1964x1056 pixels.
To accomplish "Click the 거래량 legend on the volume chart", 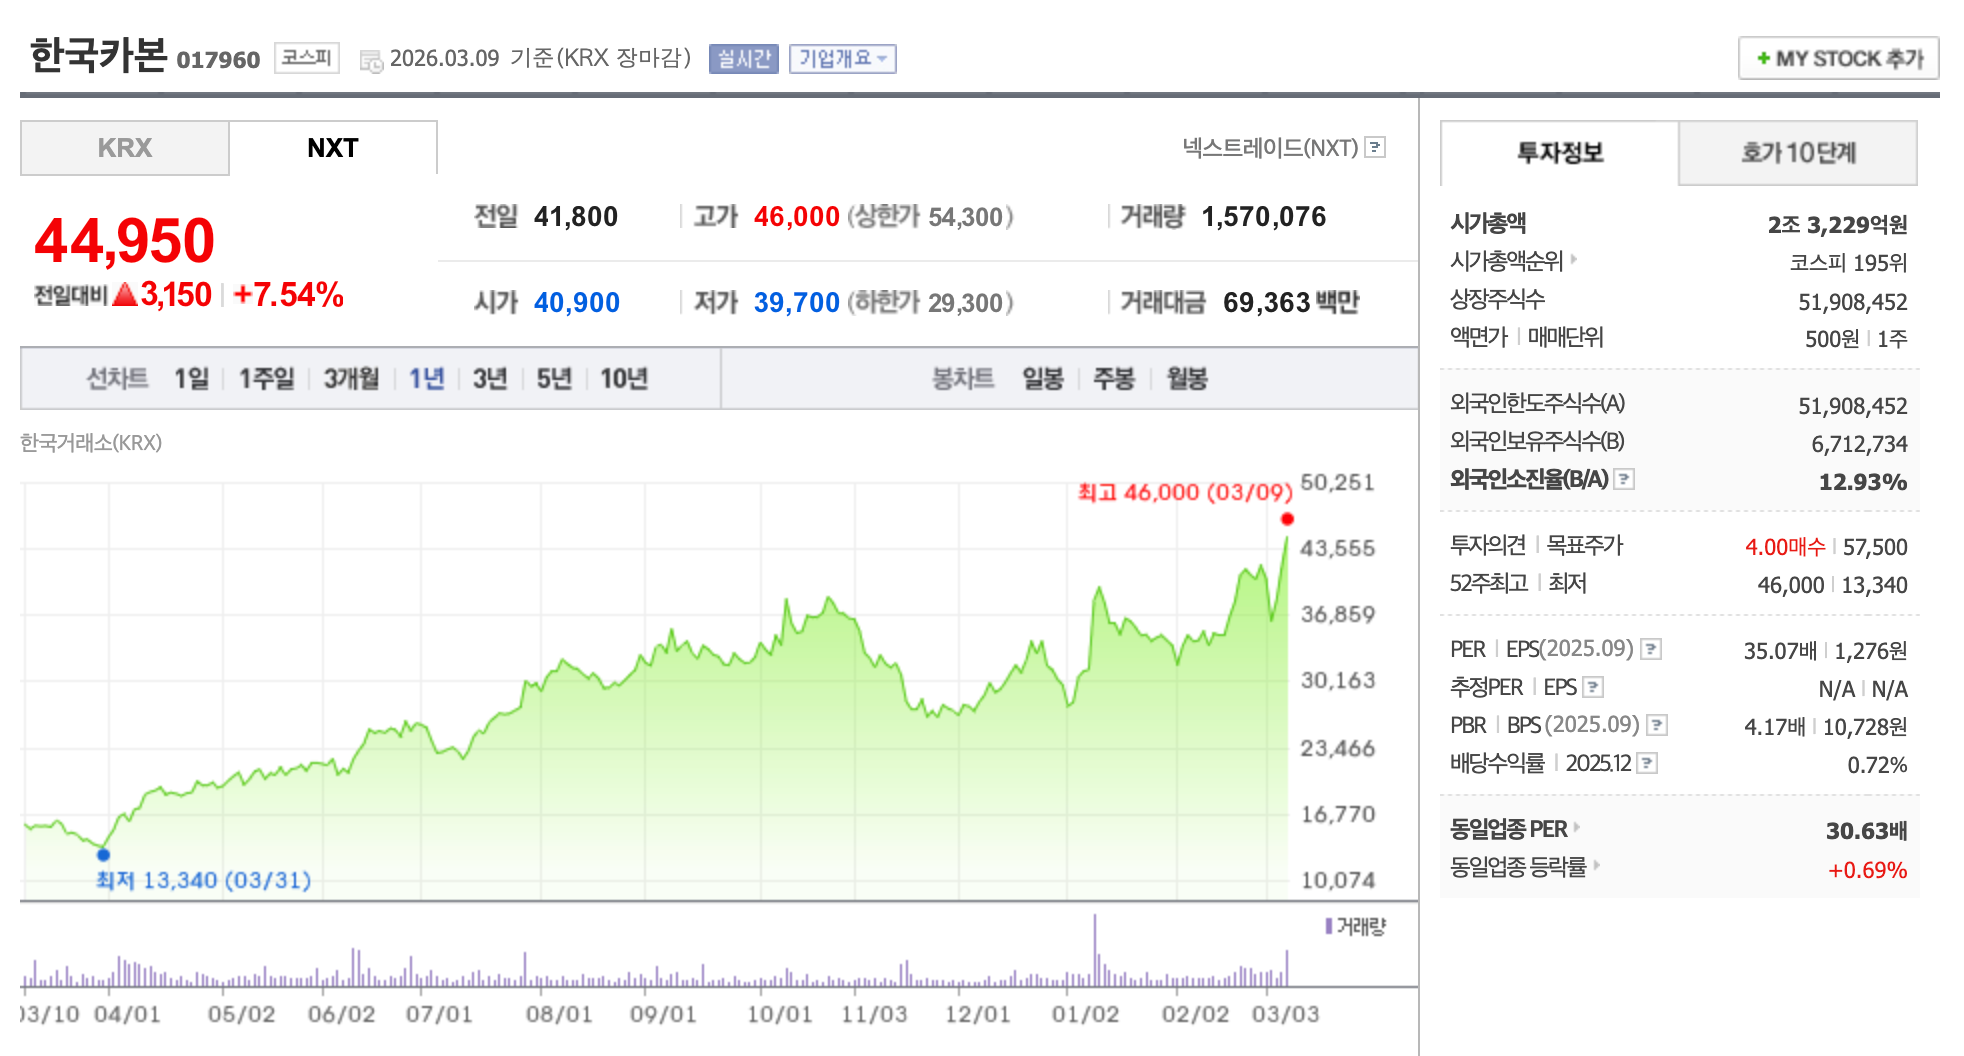I will (1355, 926).
